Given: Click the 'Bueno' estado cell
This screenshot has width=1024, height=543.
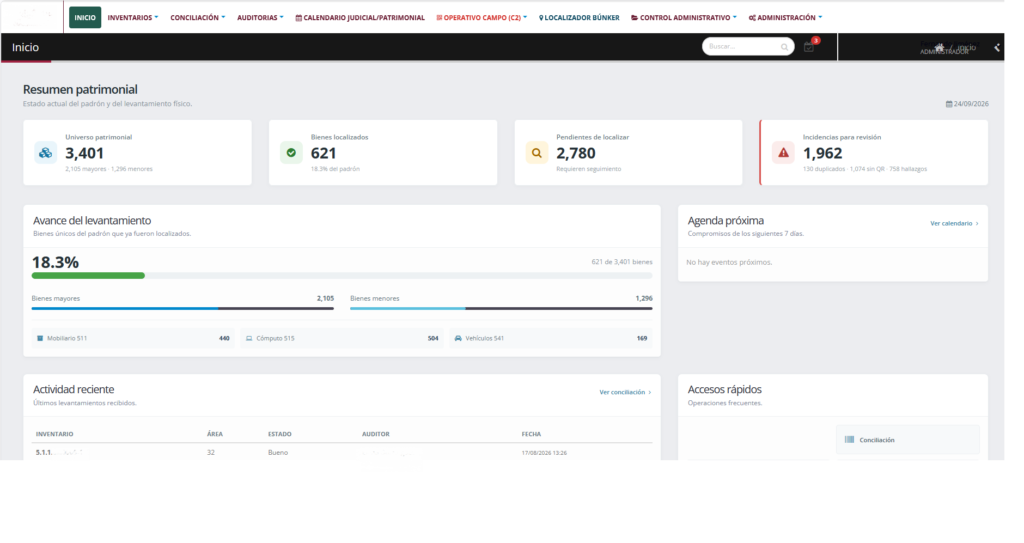Looking at the screenshot, I should pyautogui.click(x=278, y=452).
